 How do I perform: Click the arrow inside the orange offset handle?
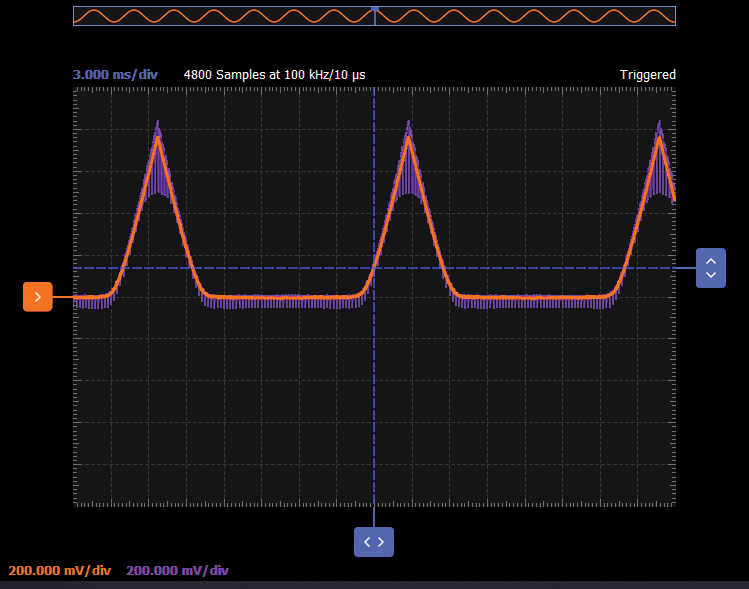[37, 297]
